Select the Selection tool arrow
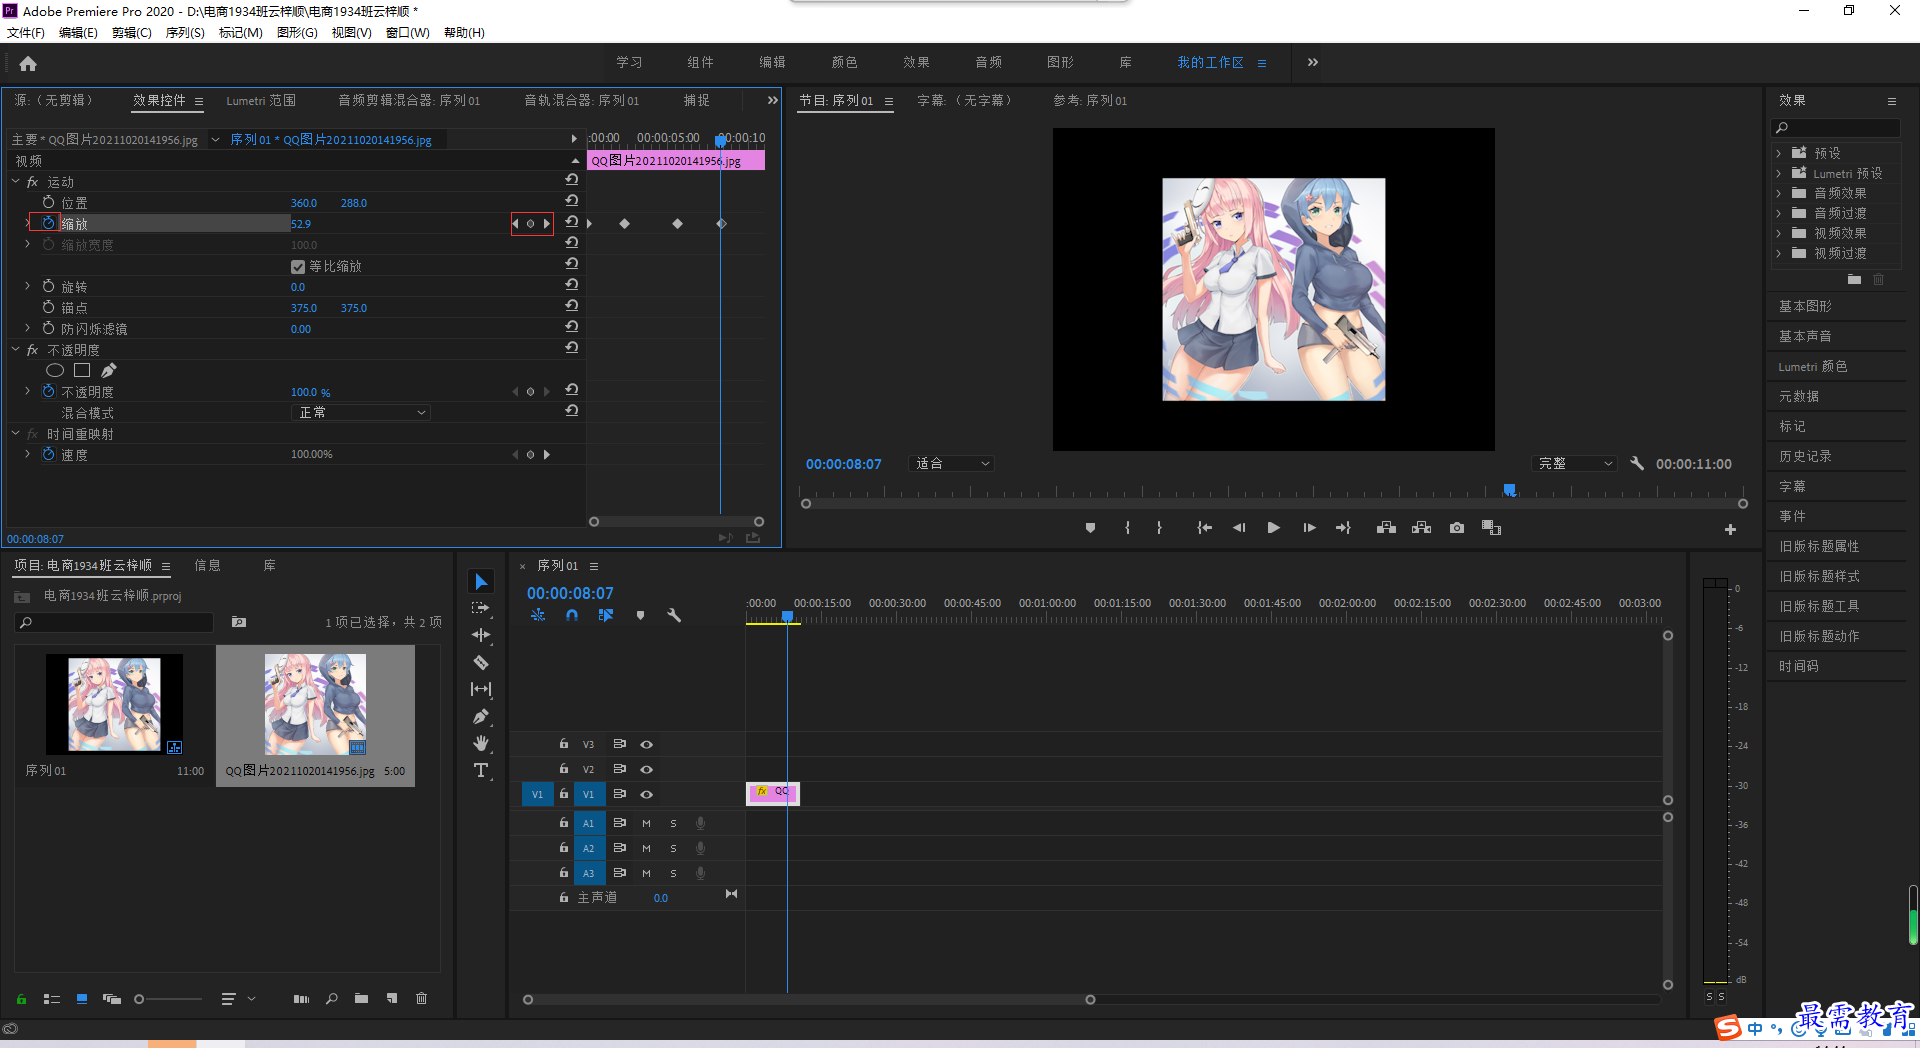 point(481,582)
